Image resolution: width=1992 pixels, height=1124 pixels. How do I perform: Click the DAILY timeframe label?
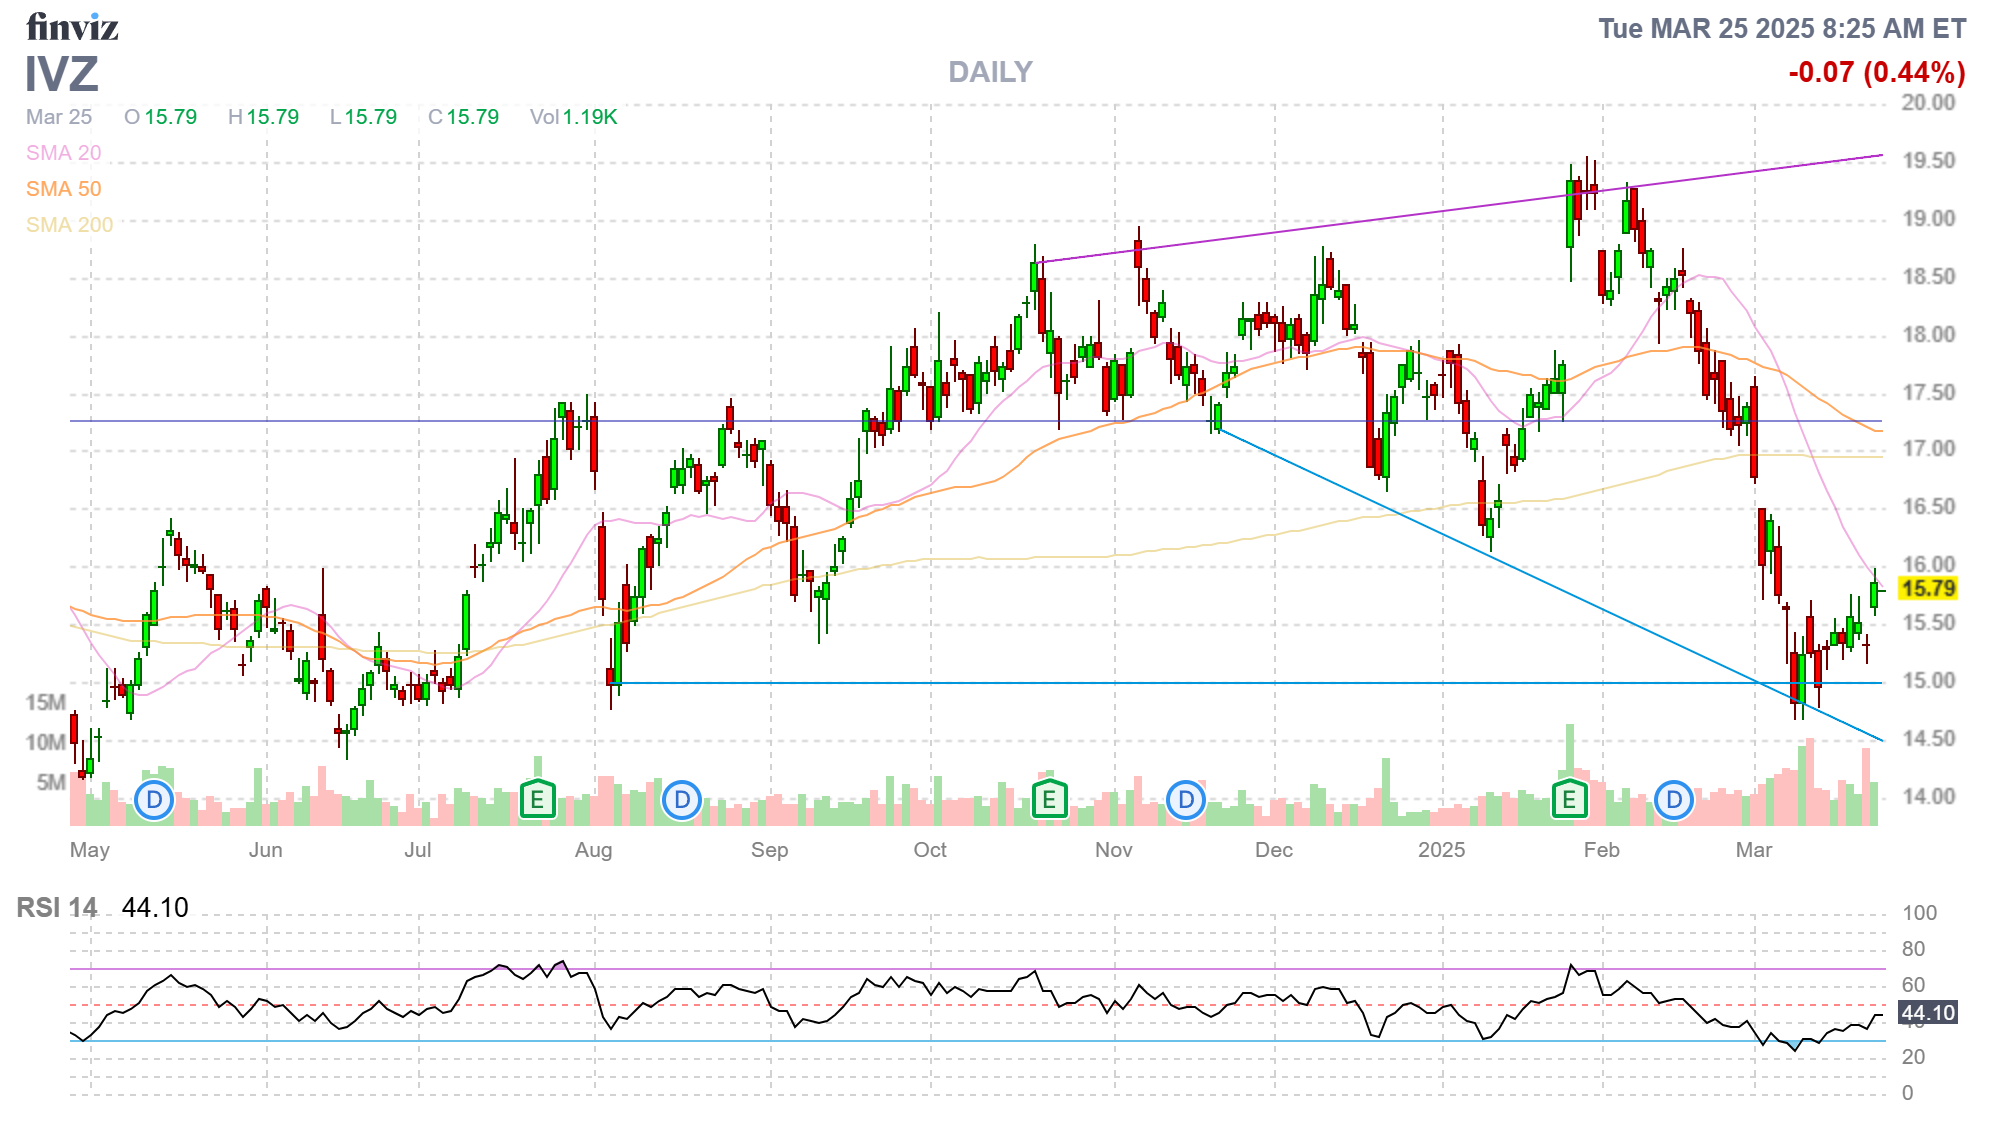(990, 72)
